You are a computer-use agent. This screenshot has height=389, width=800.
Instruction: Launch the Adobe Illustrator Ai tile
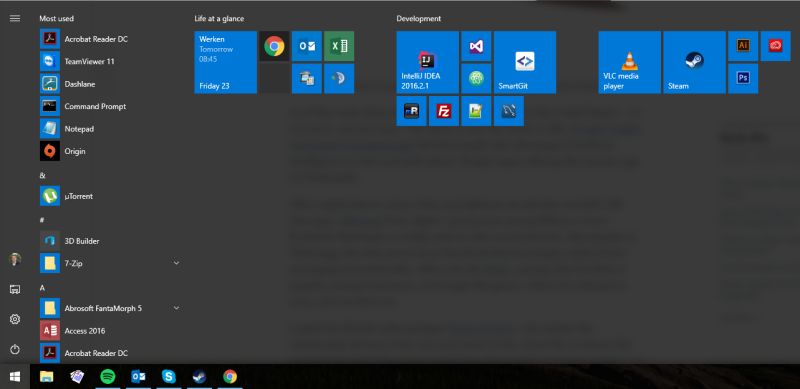click(x=743, y=46)
